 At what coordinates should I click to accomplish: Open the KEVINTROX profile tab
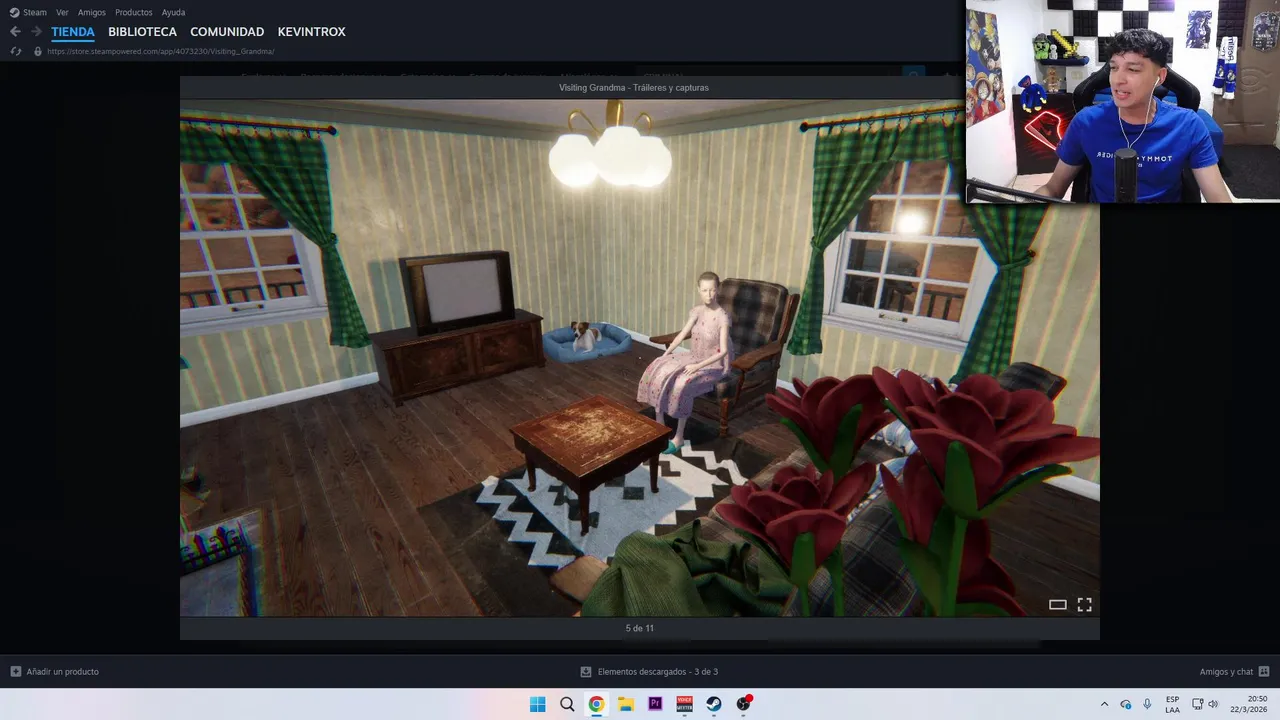[311, 32]
